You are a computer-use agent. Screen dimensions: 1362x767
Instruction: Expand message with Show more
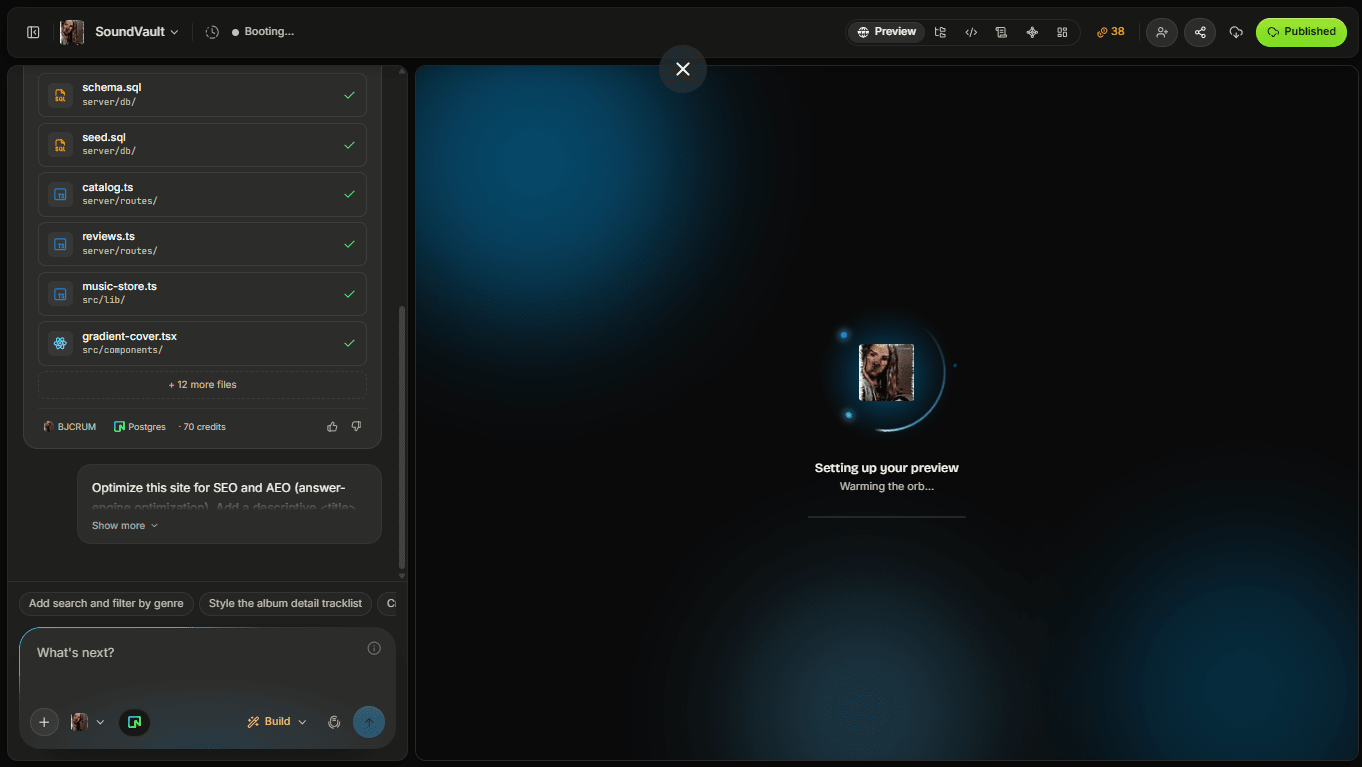click(125, 526)
